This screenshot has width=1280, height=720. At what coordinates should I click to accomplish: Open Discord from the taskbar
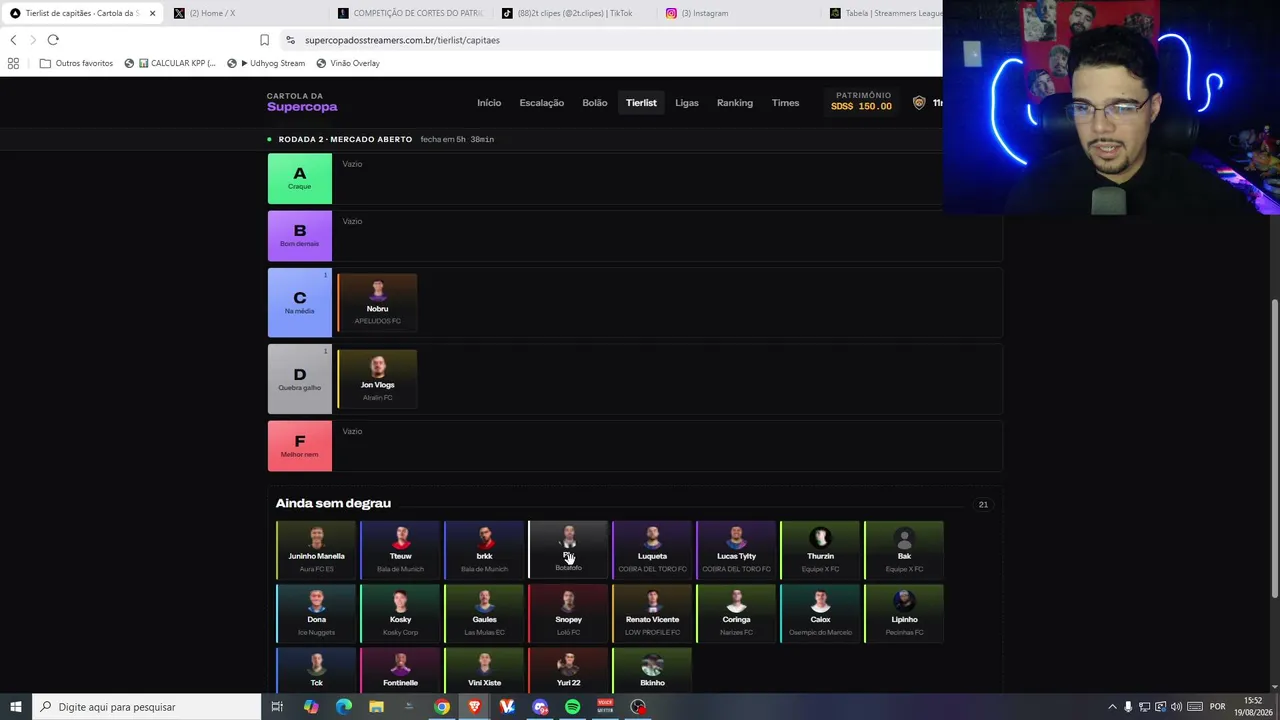click(x=540, y=707)
